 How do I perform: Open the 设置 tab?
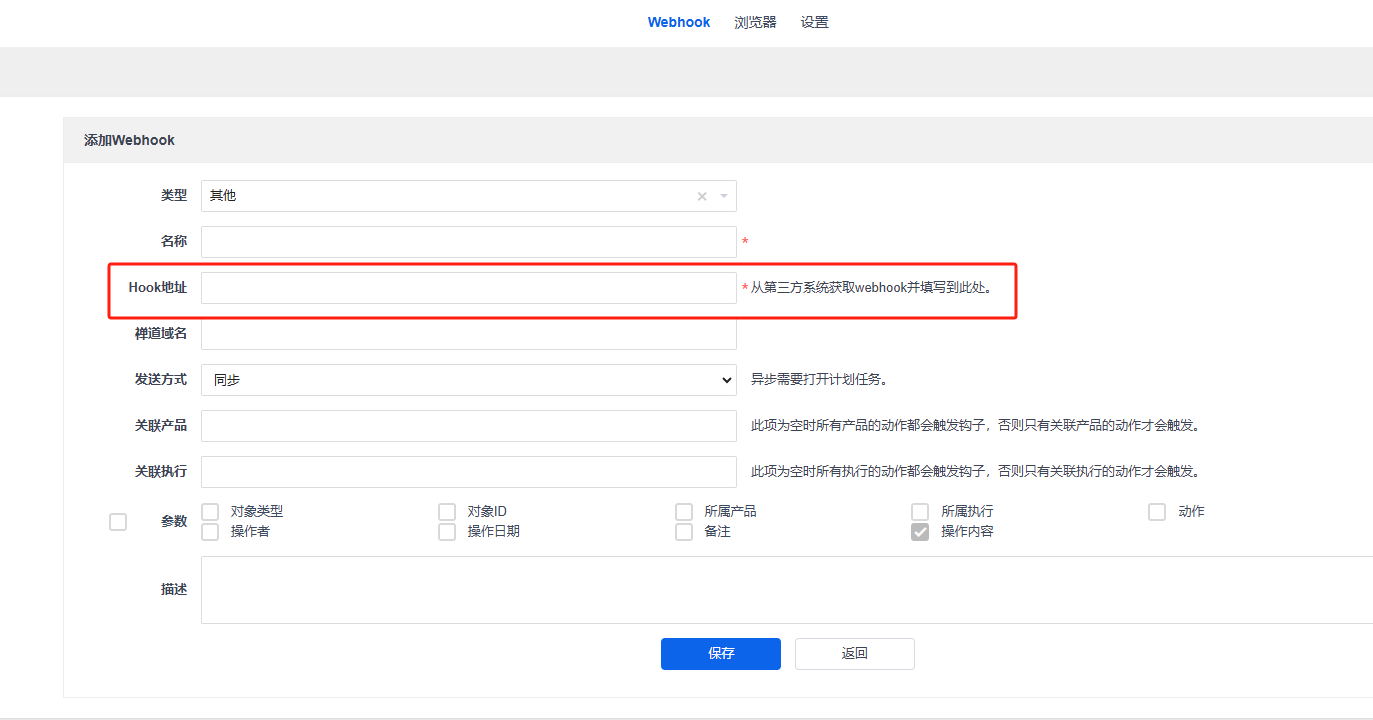pos(814,21)
